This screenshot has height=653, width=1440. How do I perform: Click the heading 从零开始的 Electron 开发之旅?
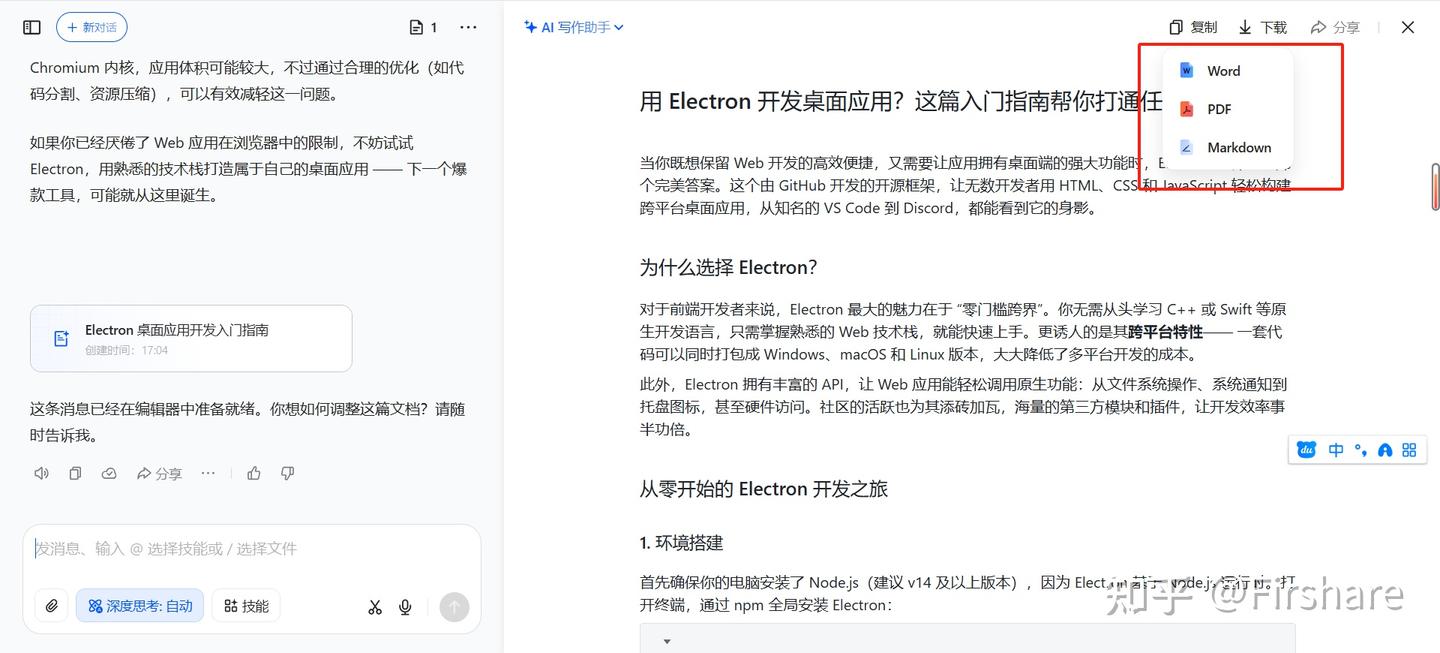tap(764, 489)
